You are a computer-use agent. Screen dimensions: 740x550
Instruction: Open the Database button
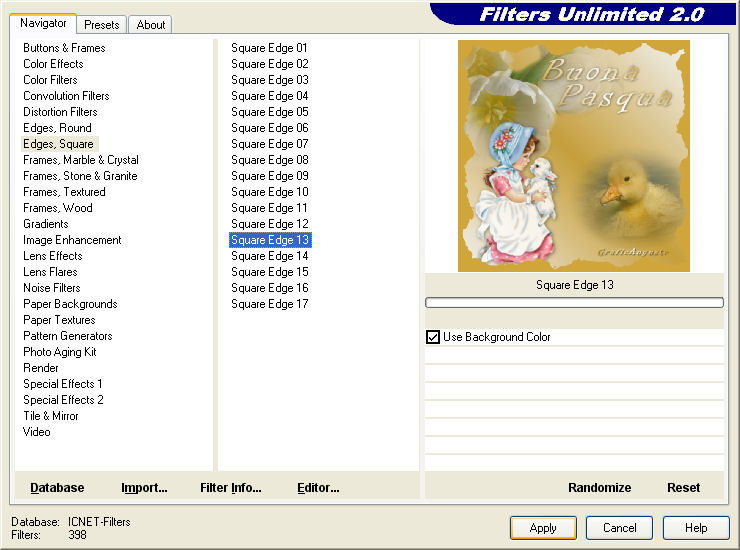pyautogui.click(x=57, y=488)
